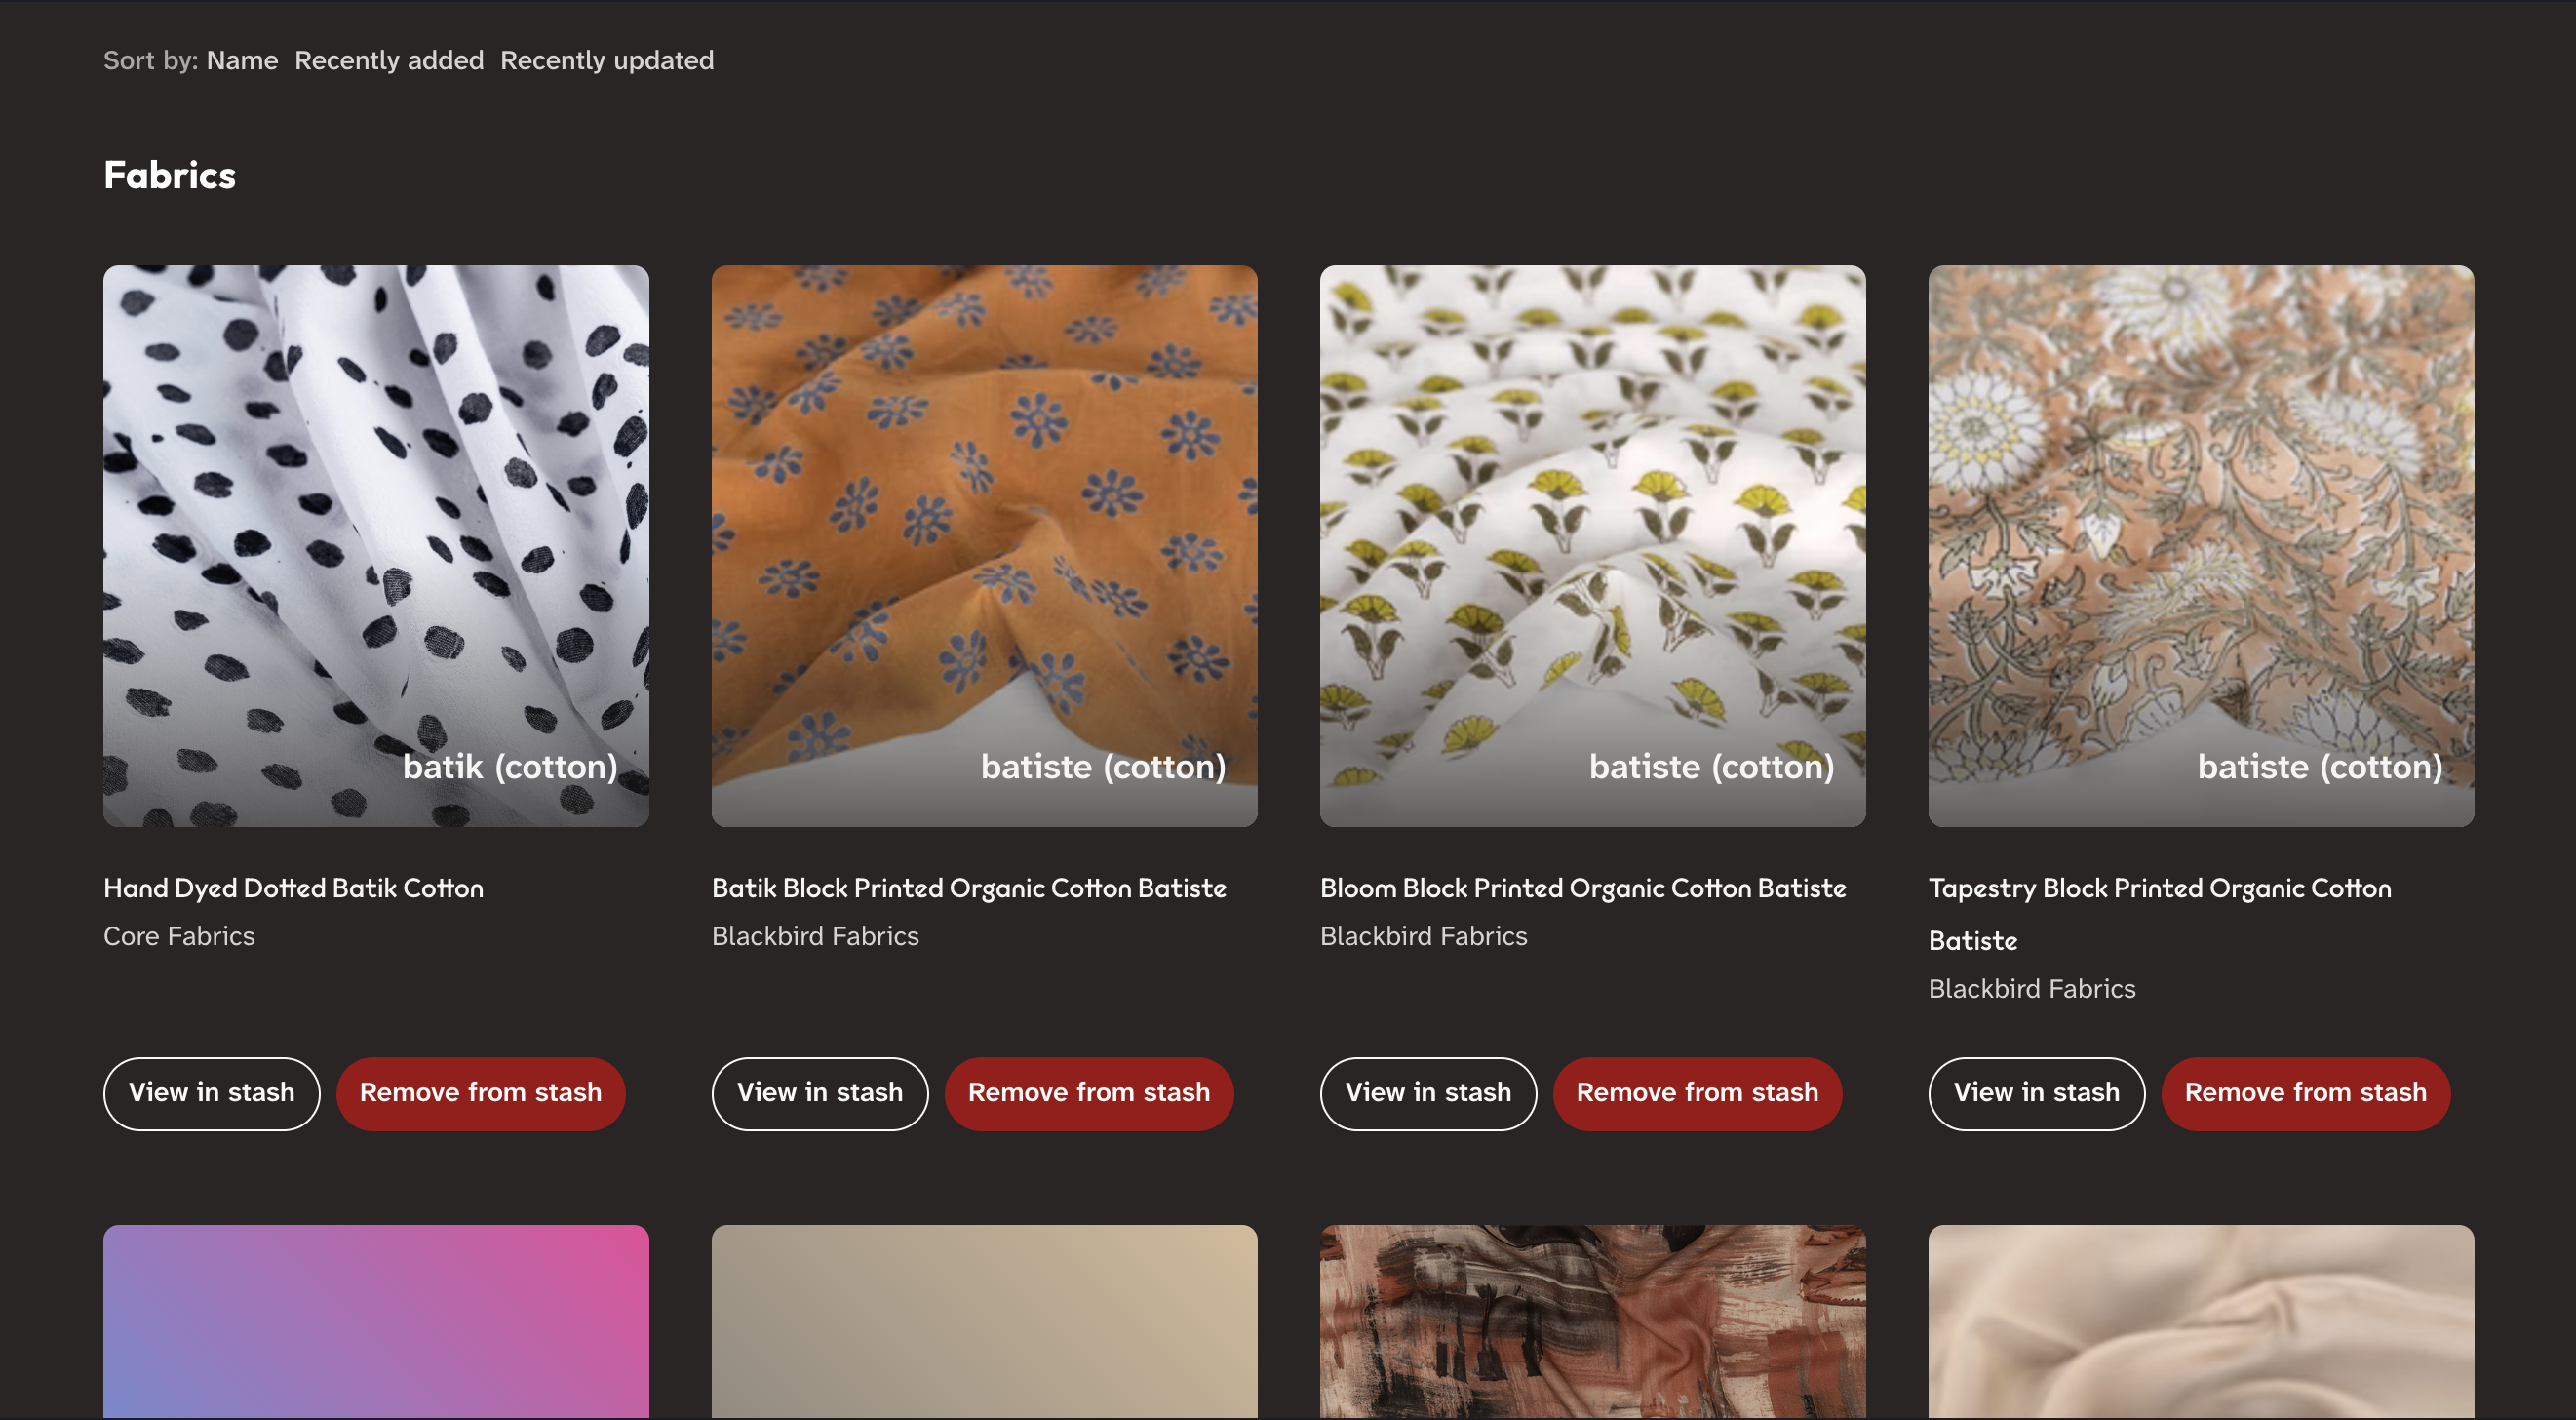The height and width of the screenshot is (1420, 2576).
Task: Open Hand Dyed Dotted Batik Cotton thumbnail
Action: 376,545
